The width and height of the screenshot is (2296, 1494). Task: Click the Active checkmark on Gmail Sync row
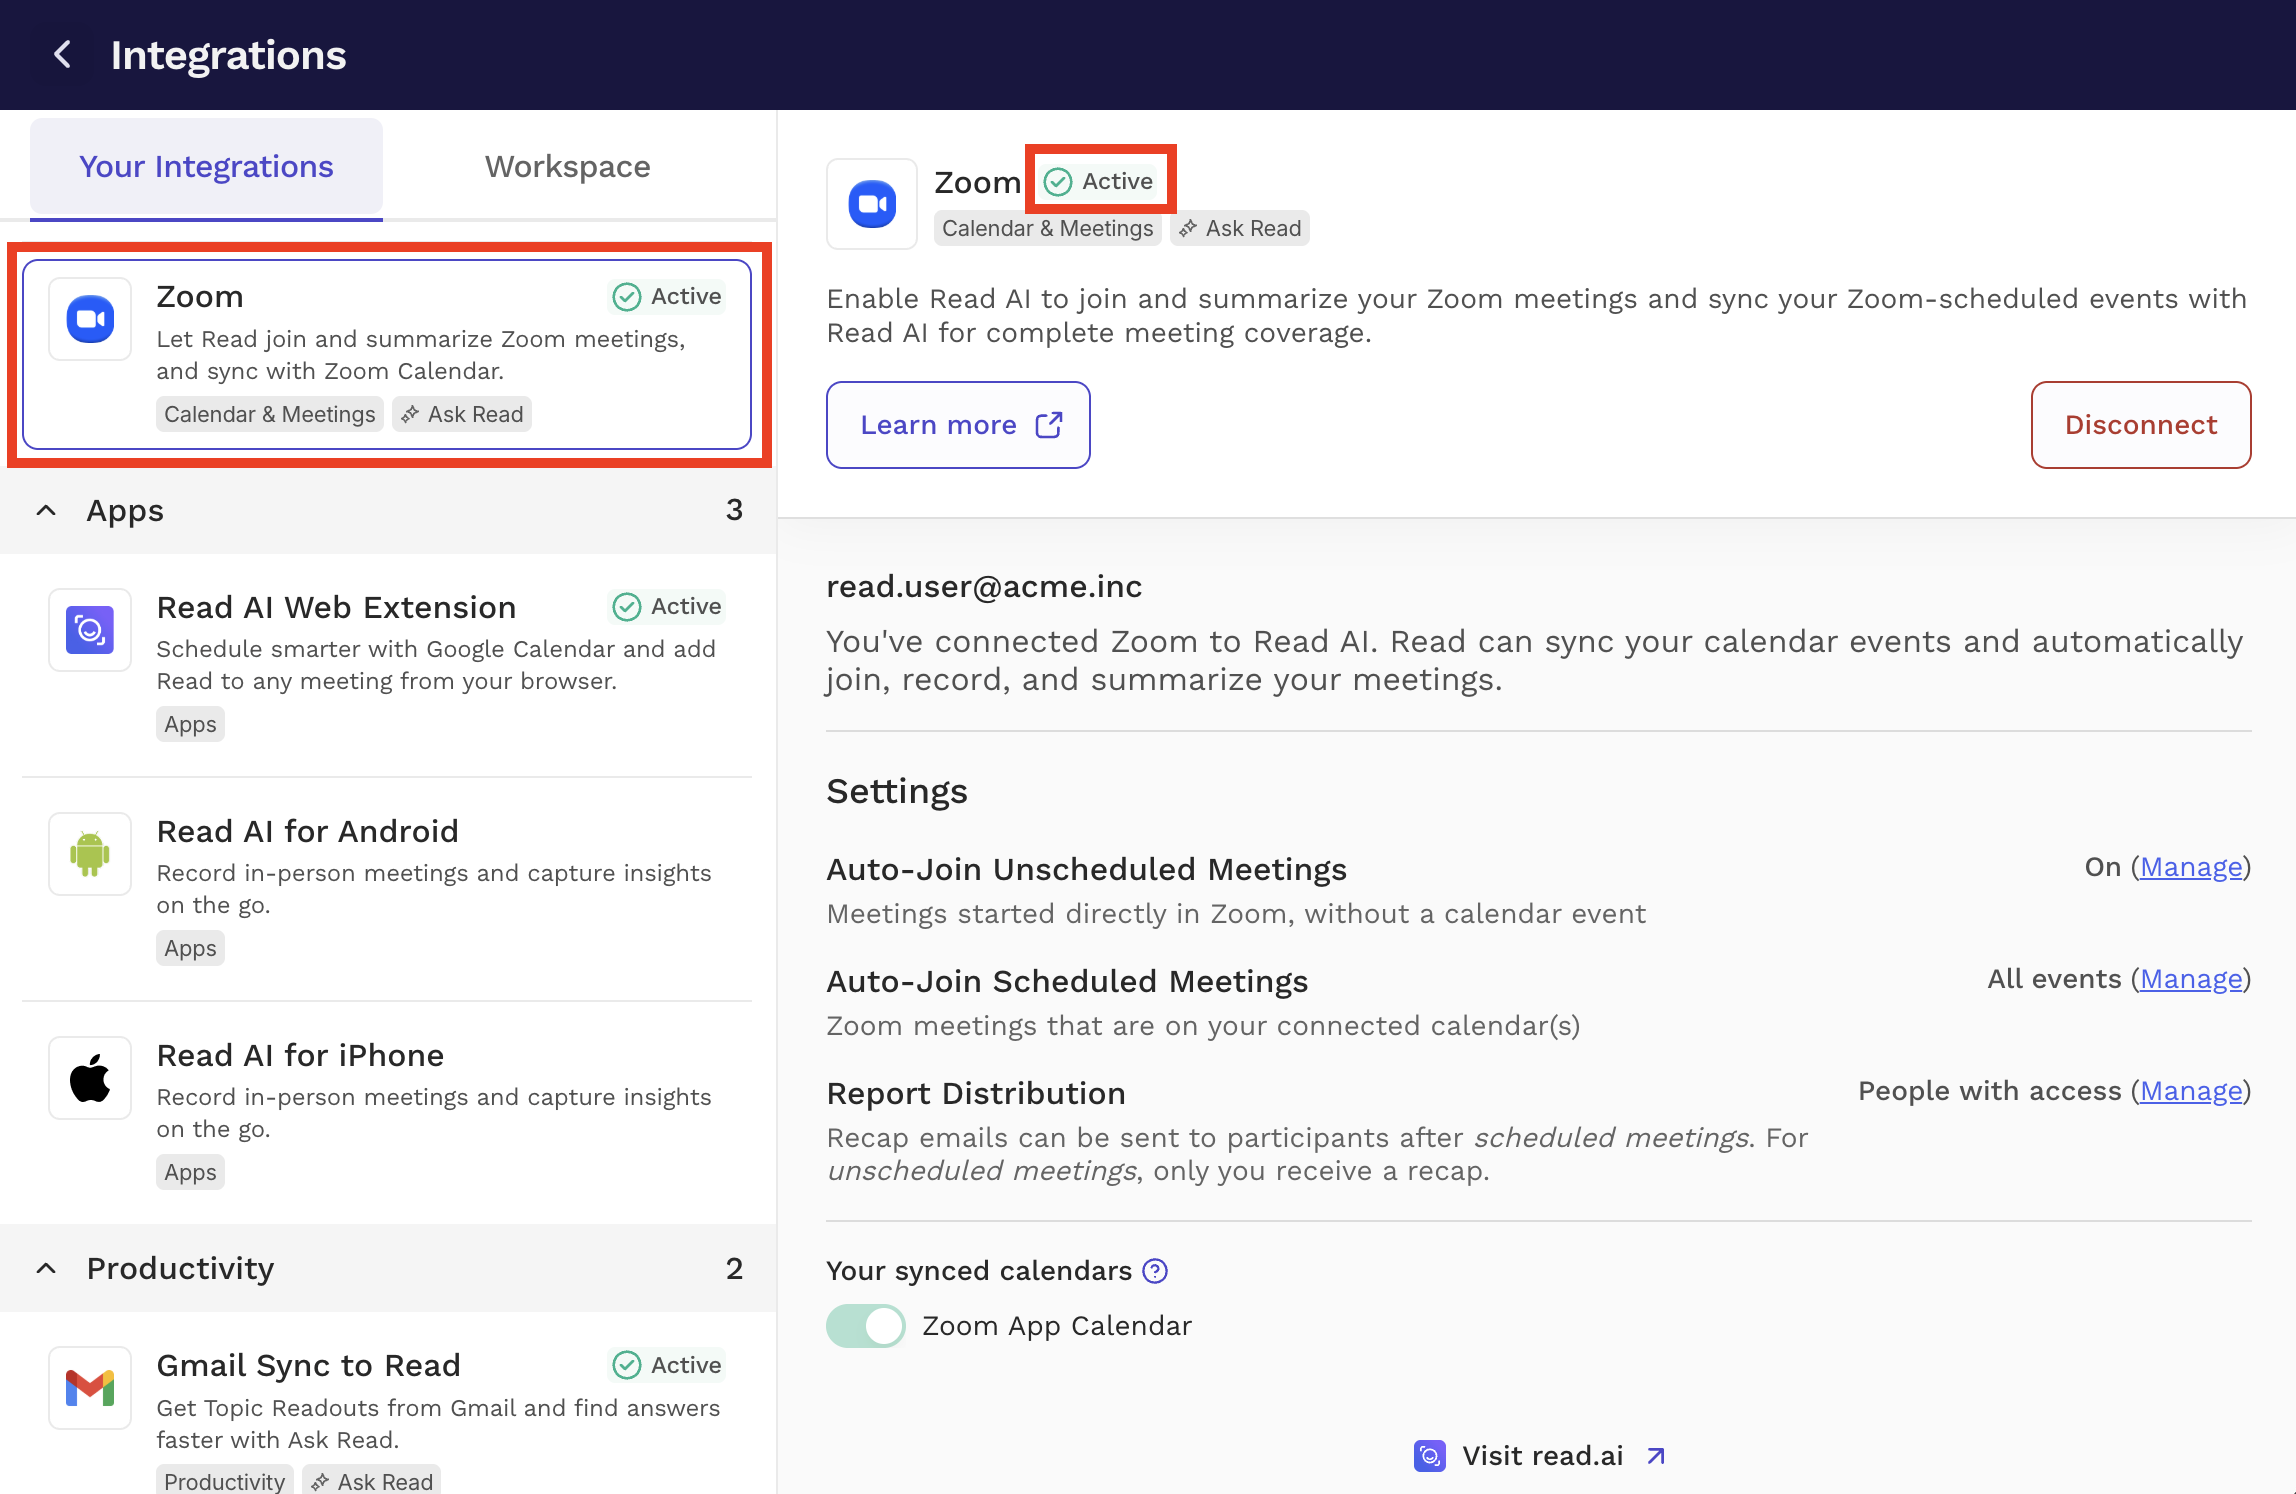click(x=627, y=1365)
